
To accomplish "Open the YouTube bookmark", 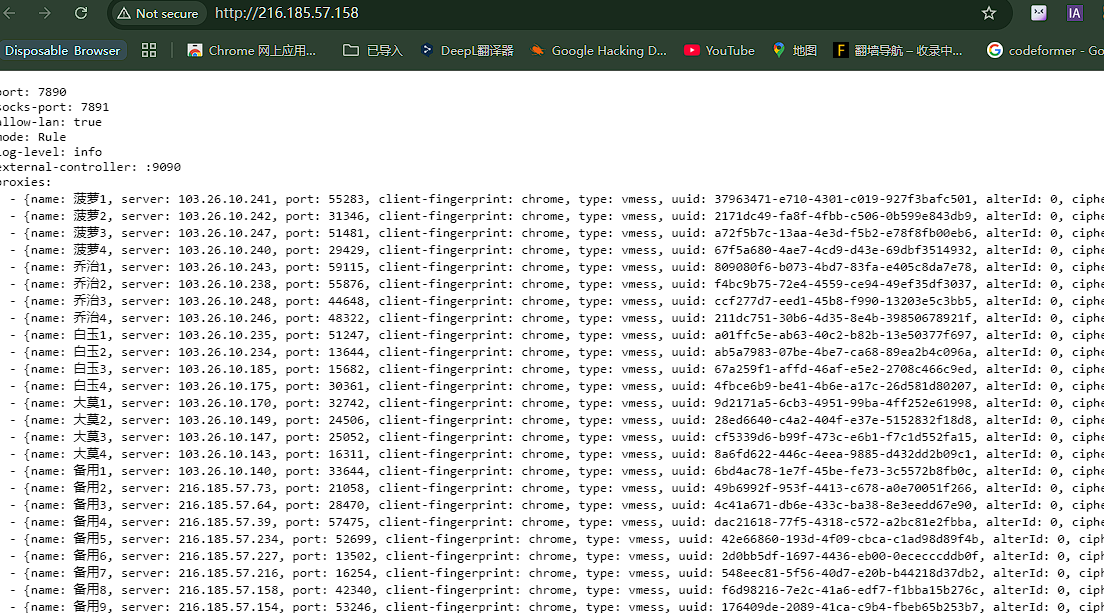I will pos(719,50).
